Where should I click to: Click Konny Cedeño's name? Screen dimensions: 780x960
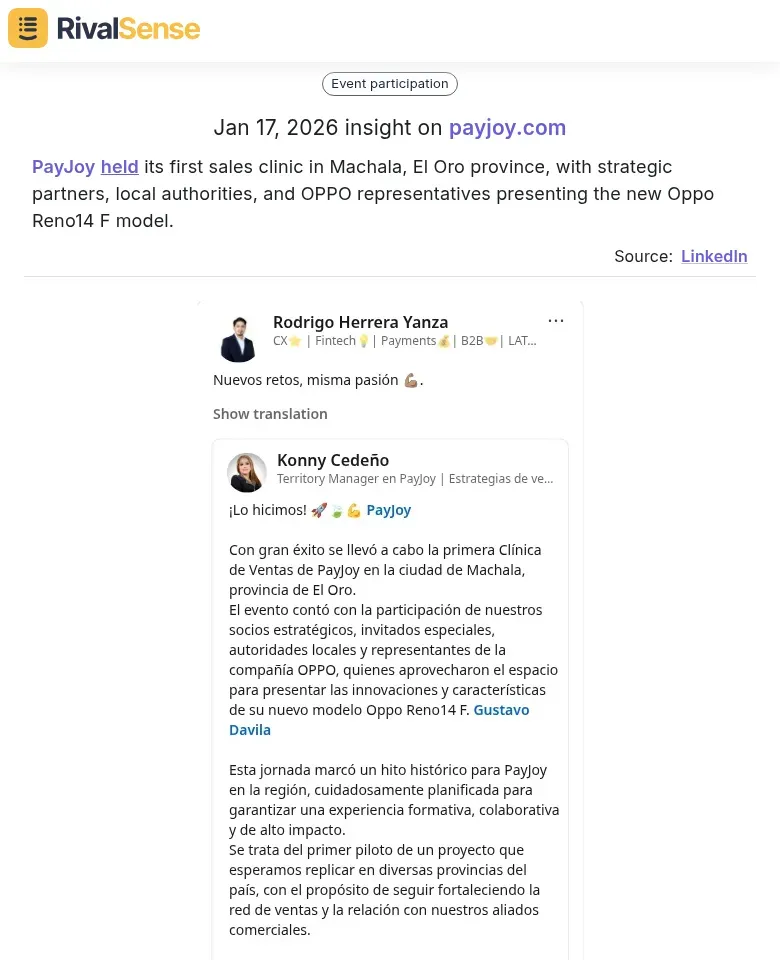(333, 460)
